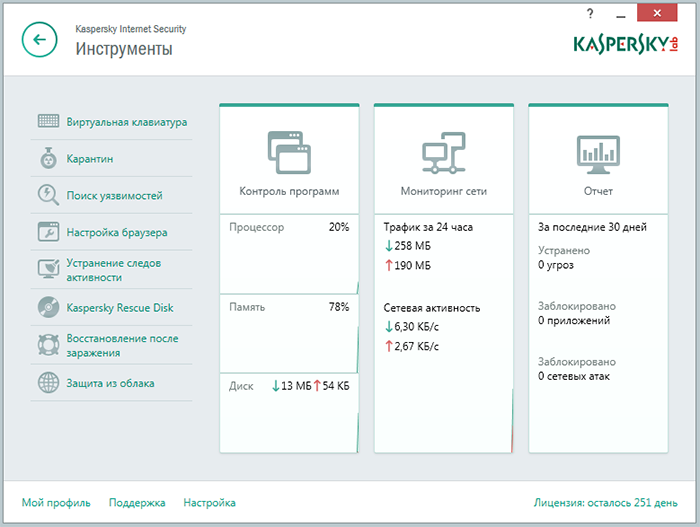Viewport: 700px width, 527px height.
Task: Open Восстановление после заражения
Action: pyautogui.click(x=122, y=345)
